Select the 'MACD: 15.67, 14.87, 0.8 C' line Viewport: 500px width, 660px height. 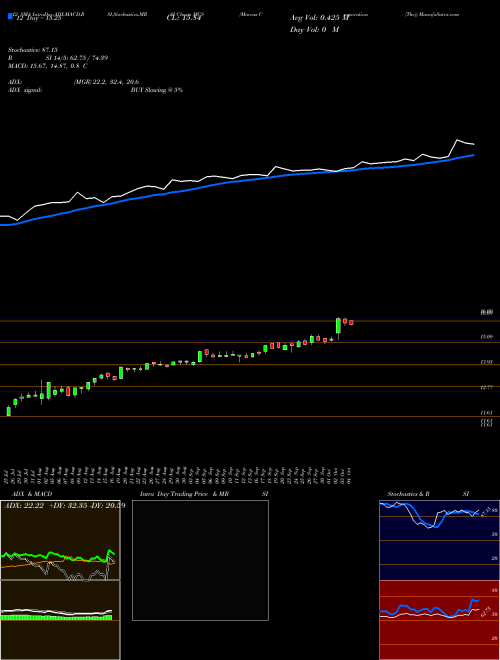[48, 66]
